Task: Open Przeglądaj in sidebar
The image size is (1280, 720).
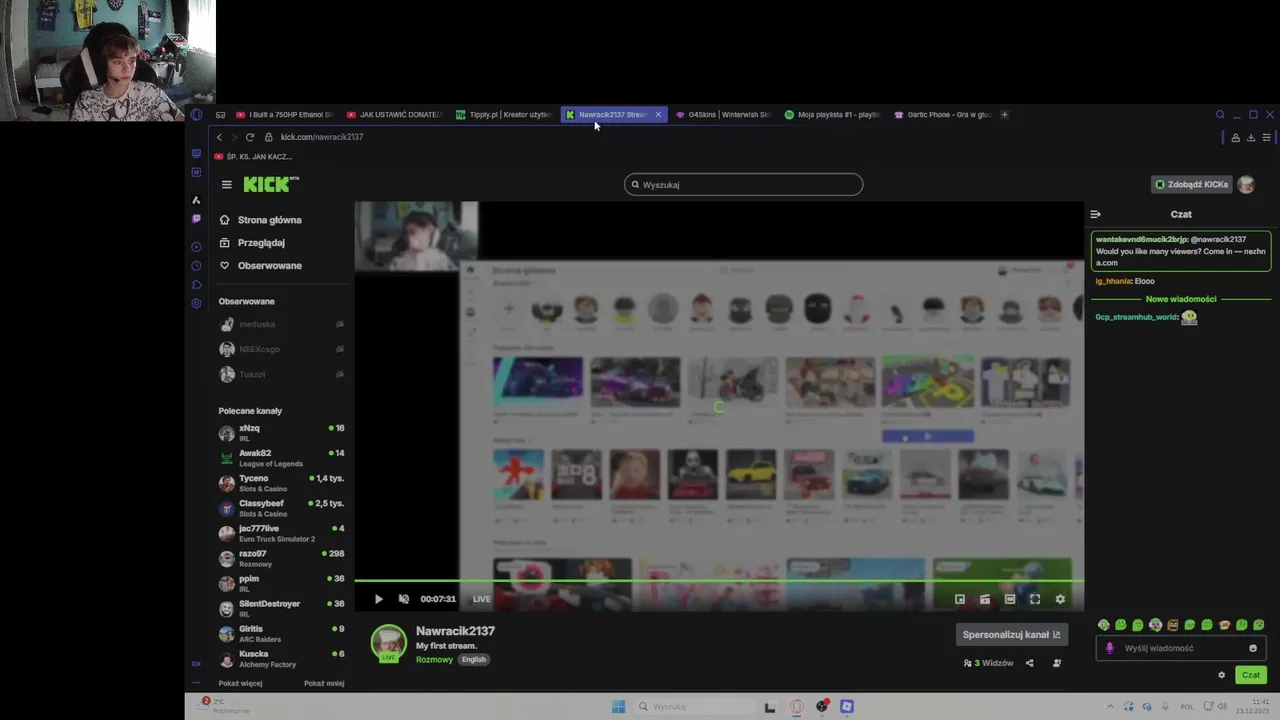Action: 252,243
